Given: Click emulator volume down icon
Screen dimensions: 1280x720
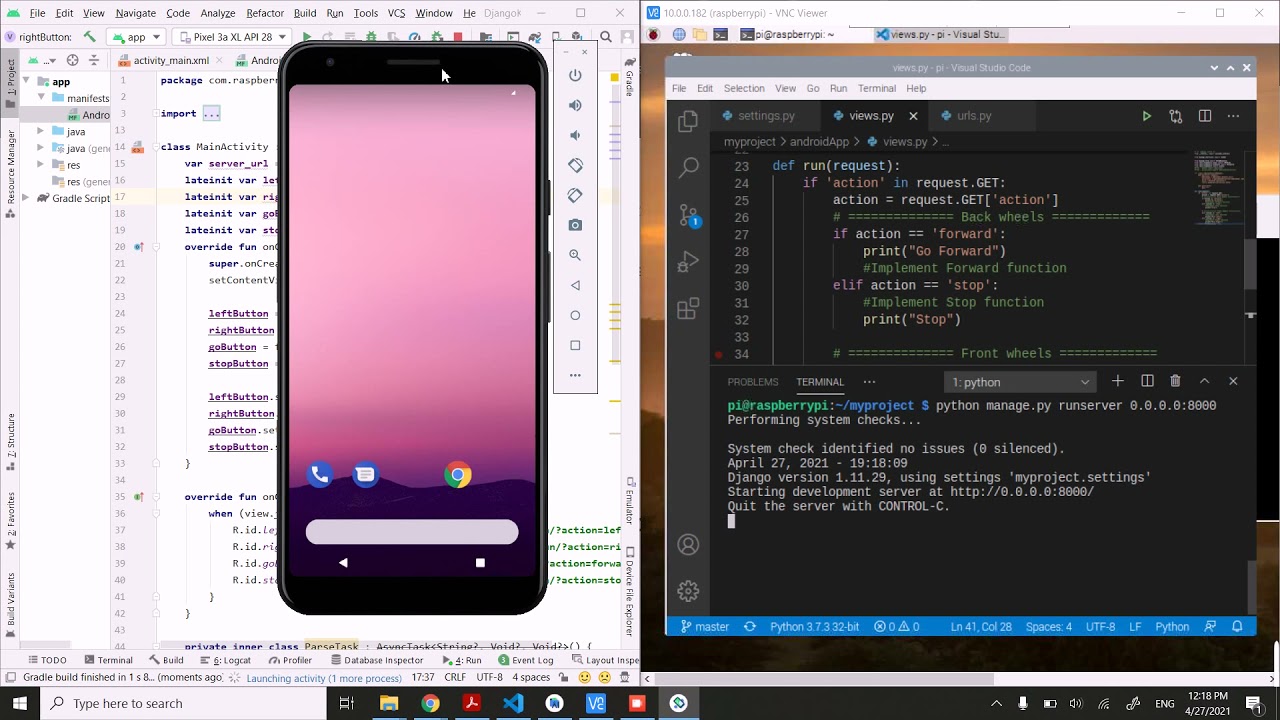Looking at the screenshot, I should point(575,135).
